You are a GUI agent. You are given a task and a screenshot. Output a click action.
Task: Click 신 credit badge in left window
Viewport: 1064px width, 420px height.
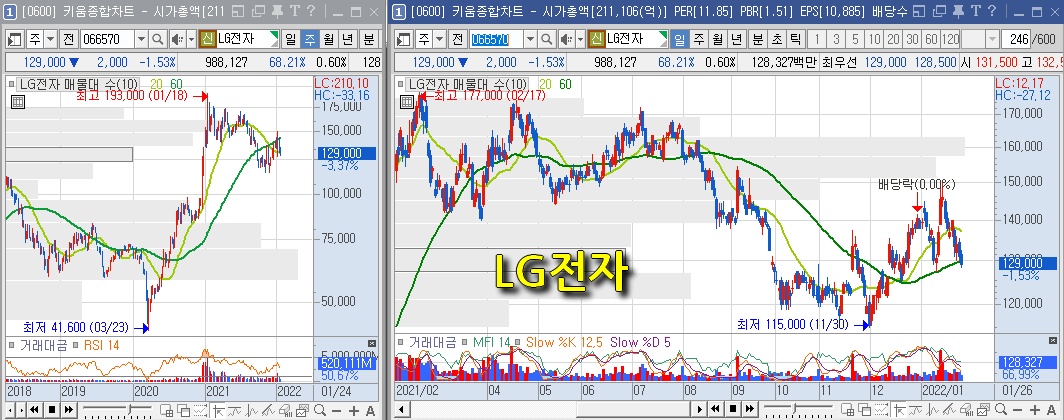click(x=208, y=39)
